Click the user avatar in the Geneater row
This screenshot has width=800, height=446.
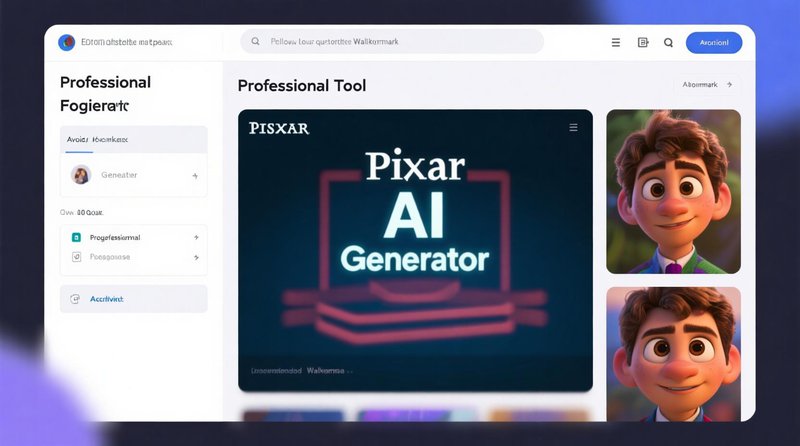(80, 175)
